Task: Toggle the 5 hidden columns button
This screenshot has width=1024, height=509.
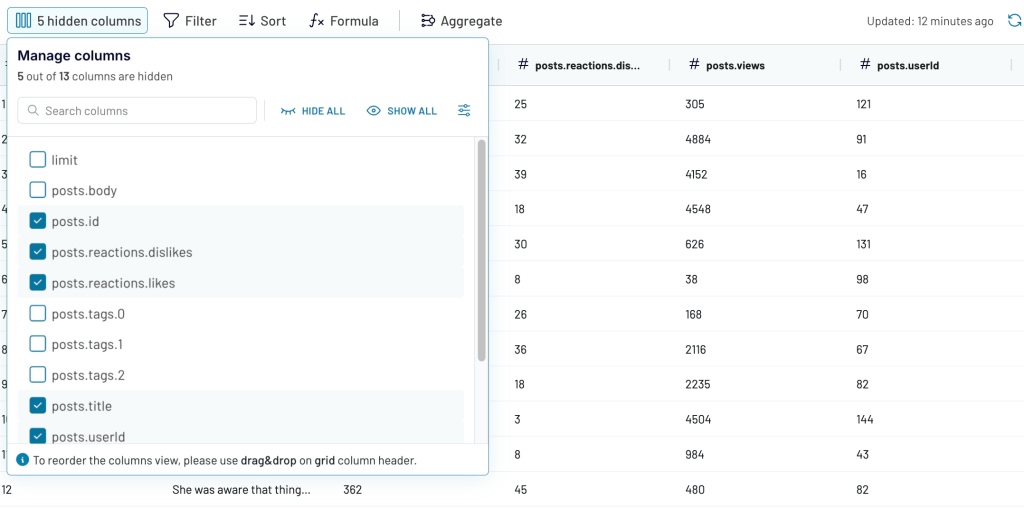Action: tap(78, 21)
